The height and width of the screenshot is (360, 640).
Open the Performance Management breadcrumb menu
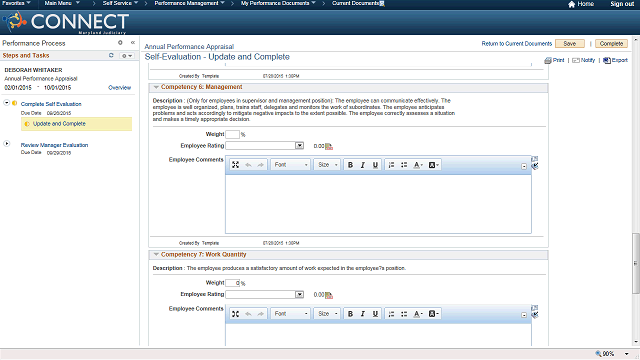[189, 3]
